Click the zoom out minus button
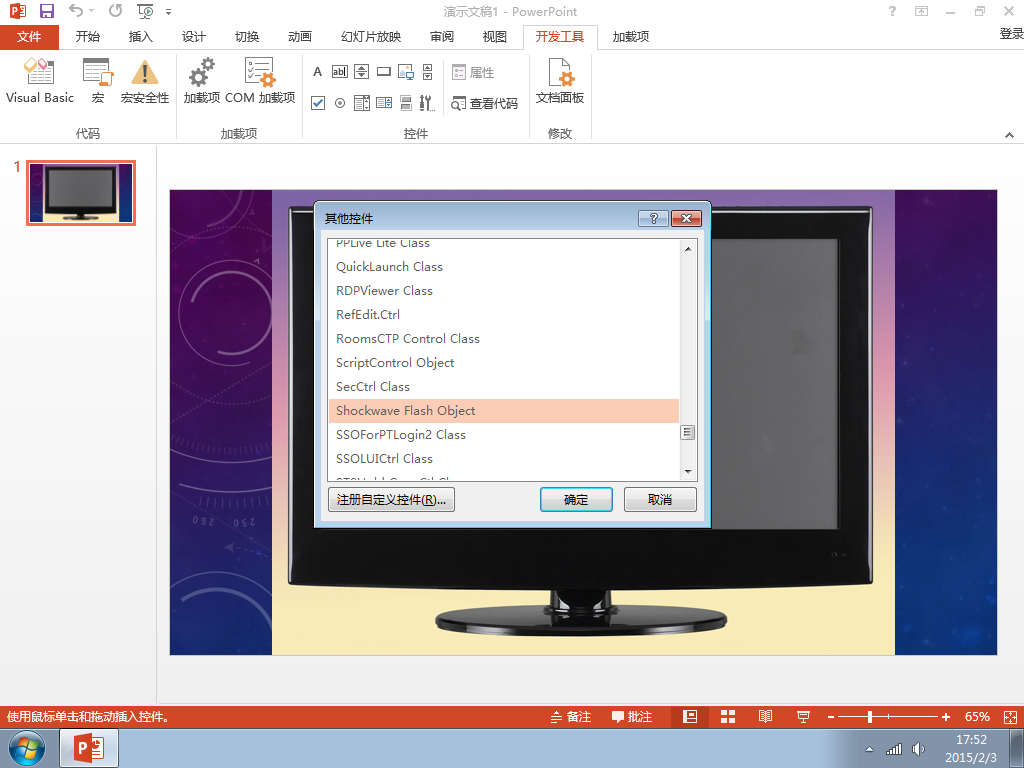The width and height of the screenshot is (1024, 768). pyautogui.click(x=831, y=717)
